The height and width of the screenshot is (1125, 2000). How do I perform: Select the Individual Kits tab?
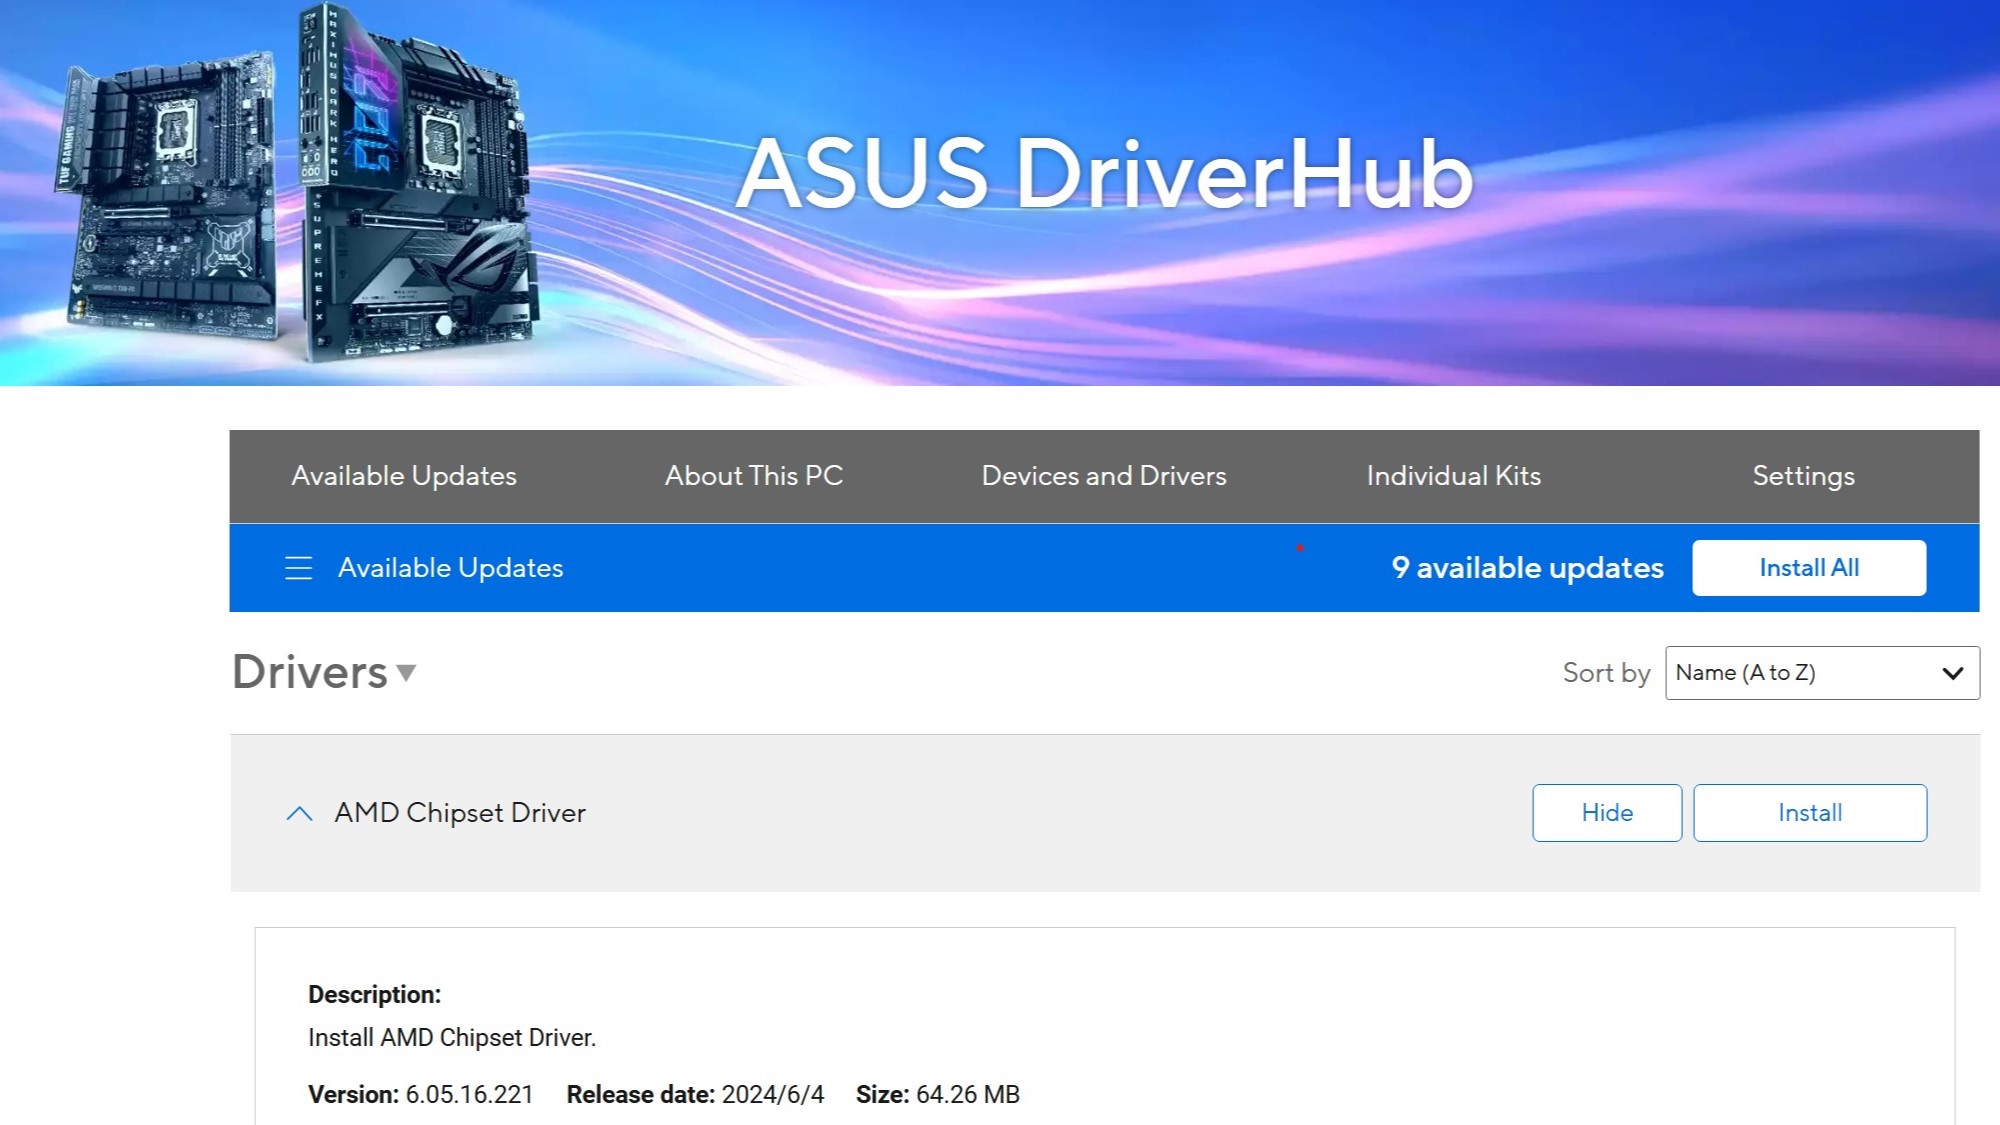[1454, 476]
